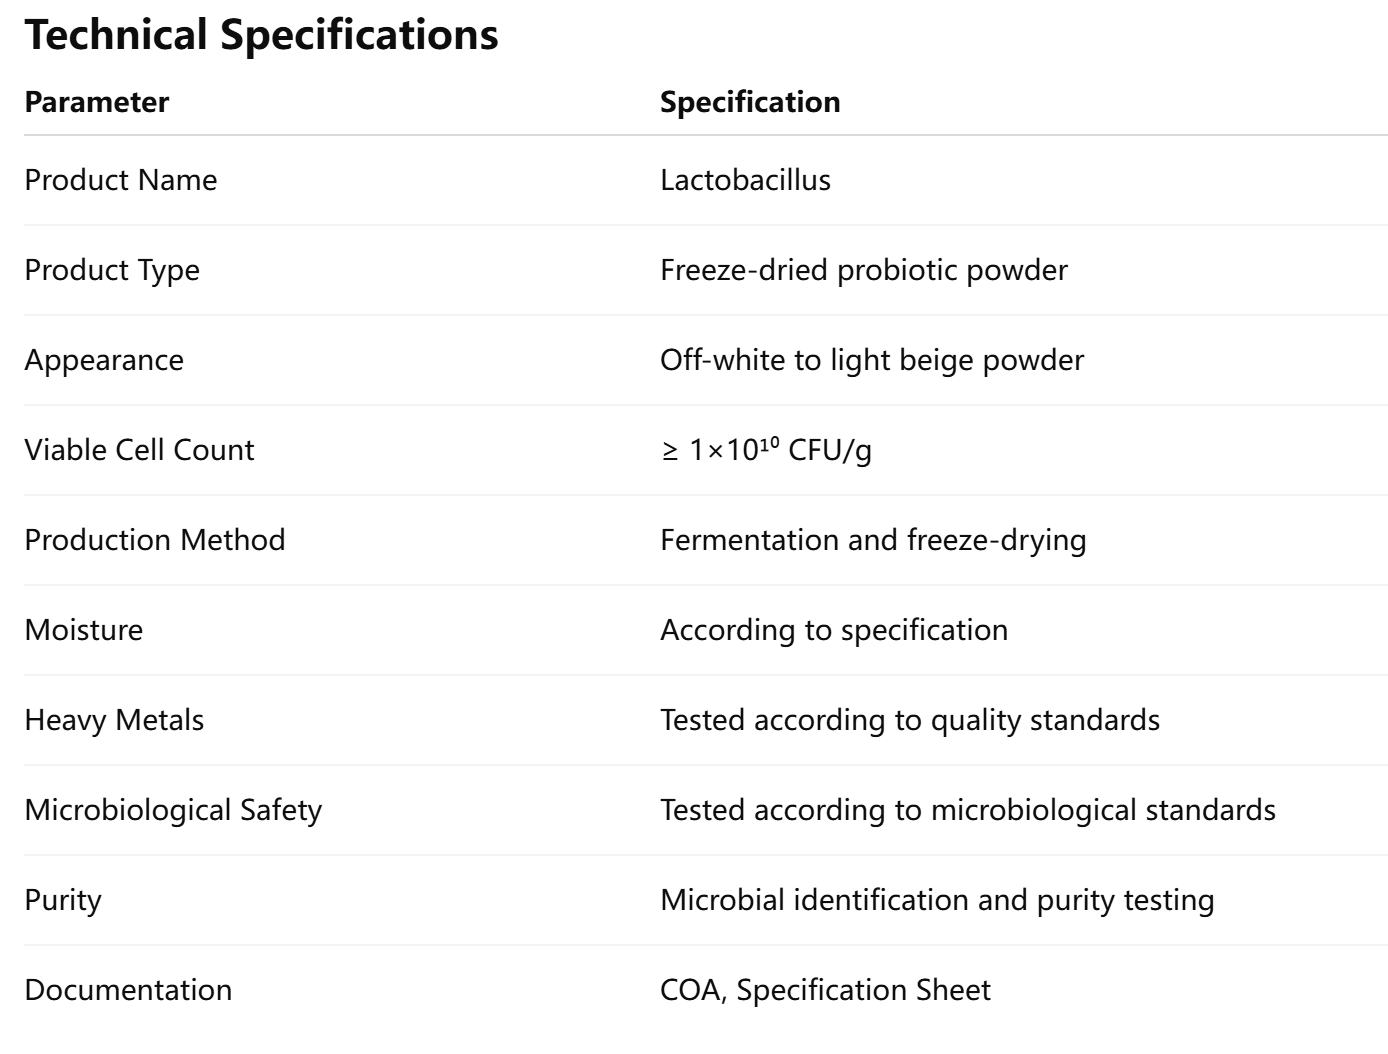Select the Production Method label
The width and height of the screenshot is (1388, 1054).
[x=155, y=540]
